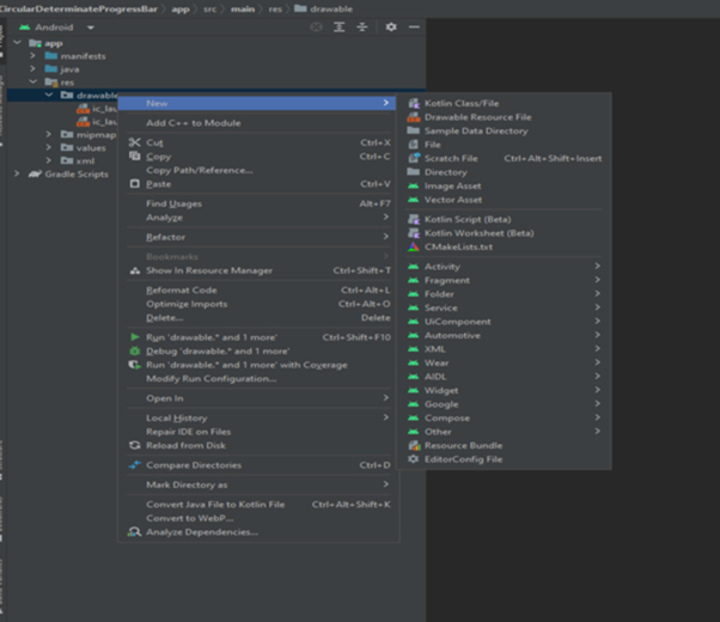Viewport: 720px width, 622px height.
Task: Open the Fragment submenu
Action: pos(504,280)
